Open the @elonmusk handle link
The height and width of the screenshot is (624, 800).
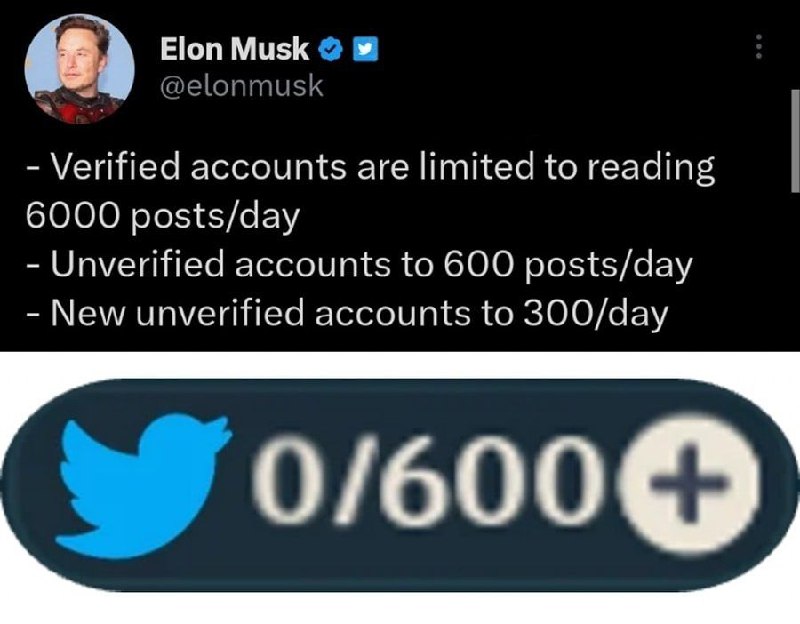[241, 86]
